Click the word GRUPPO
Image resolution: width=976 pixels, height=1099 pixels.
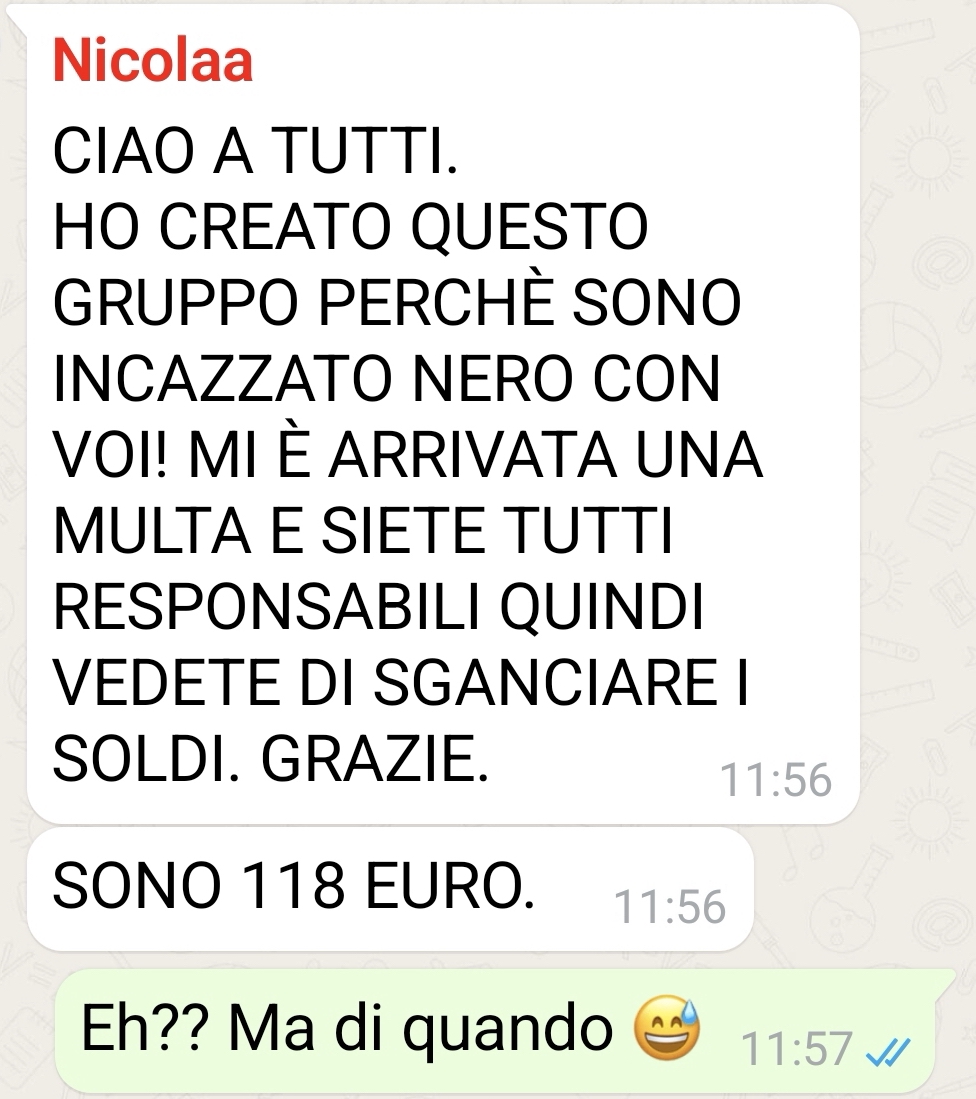(175, 303)
